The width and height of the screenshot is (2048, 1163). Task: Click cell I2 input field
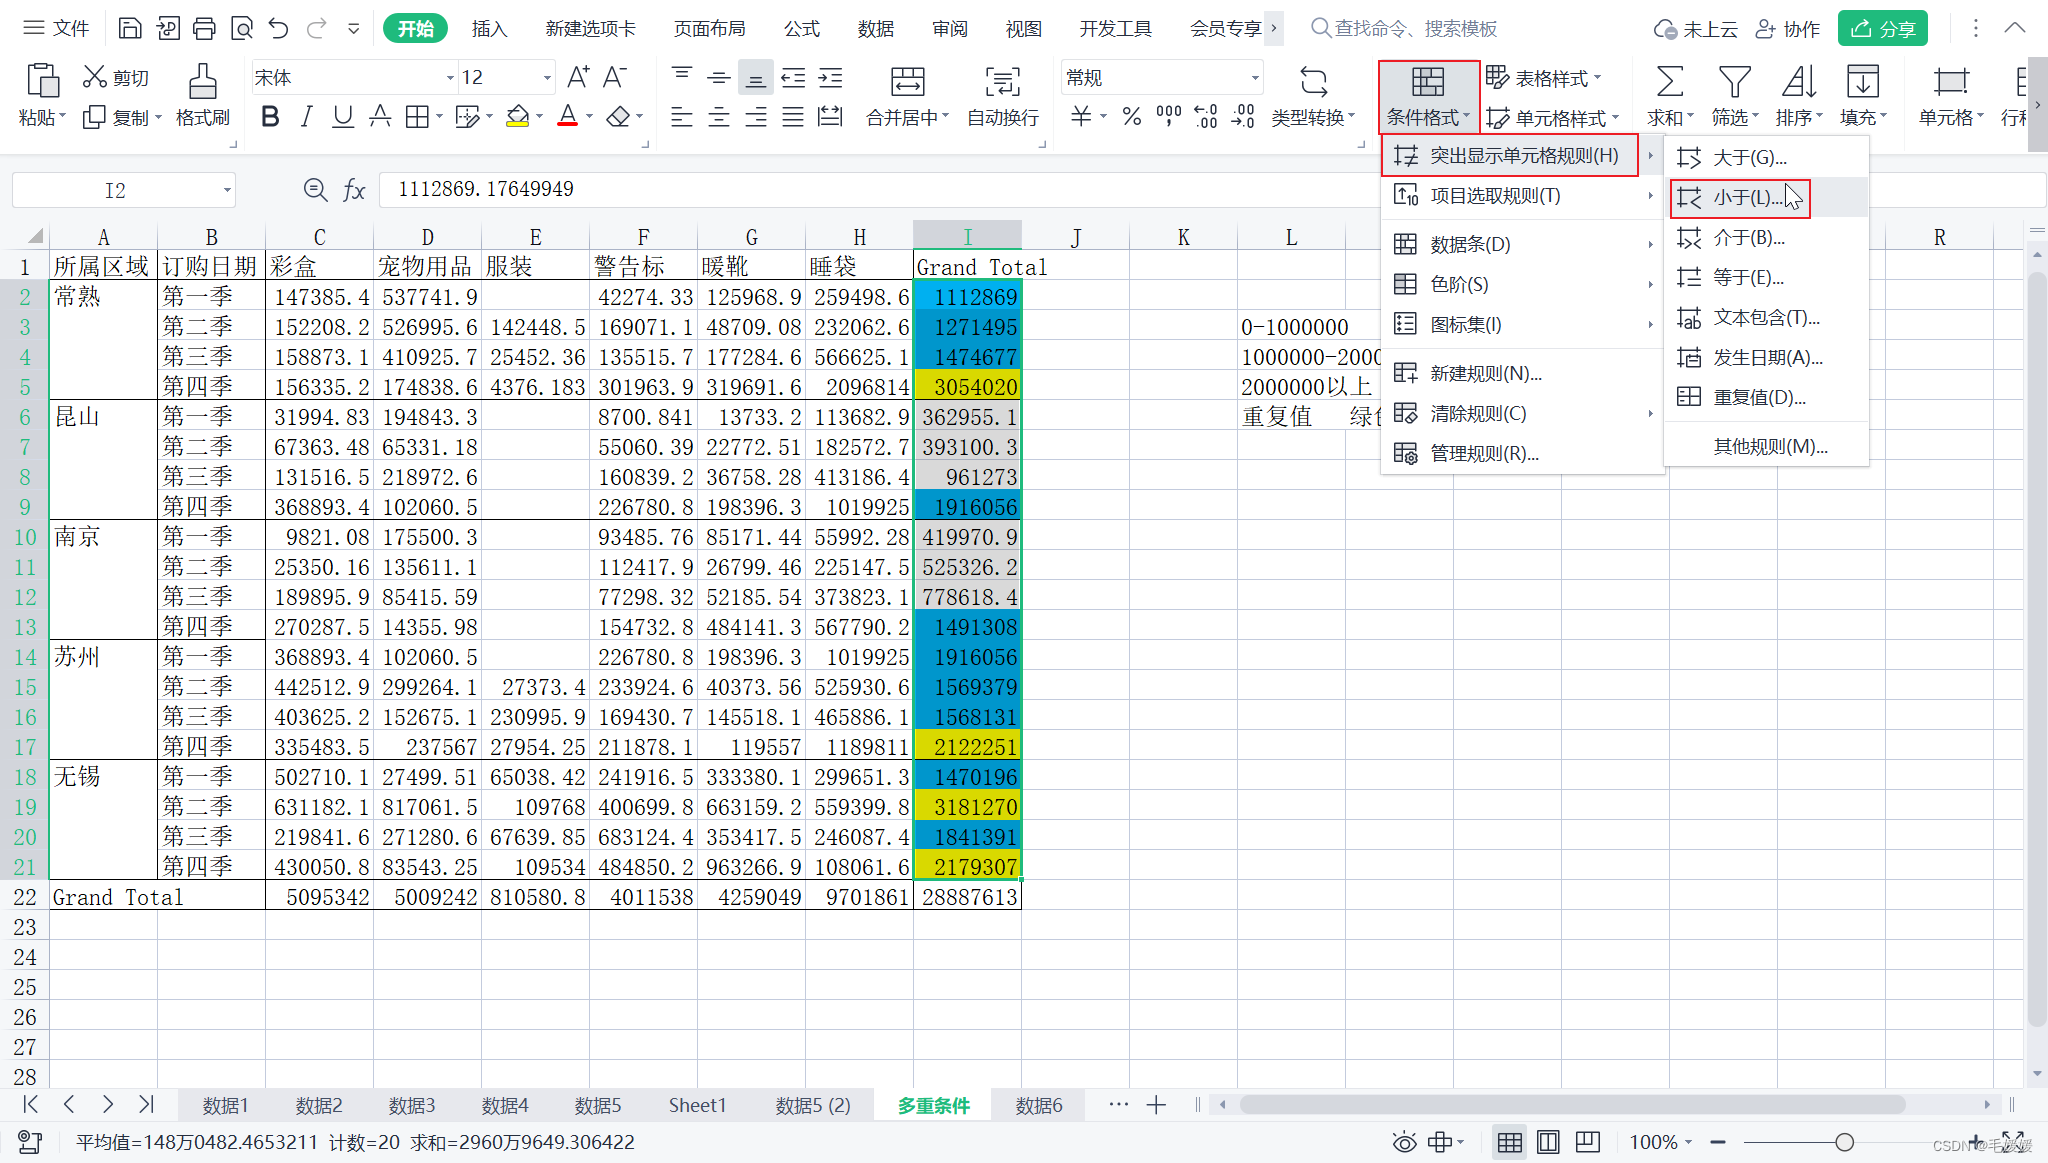(x=971, y=297)
